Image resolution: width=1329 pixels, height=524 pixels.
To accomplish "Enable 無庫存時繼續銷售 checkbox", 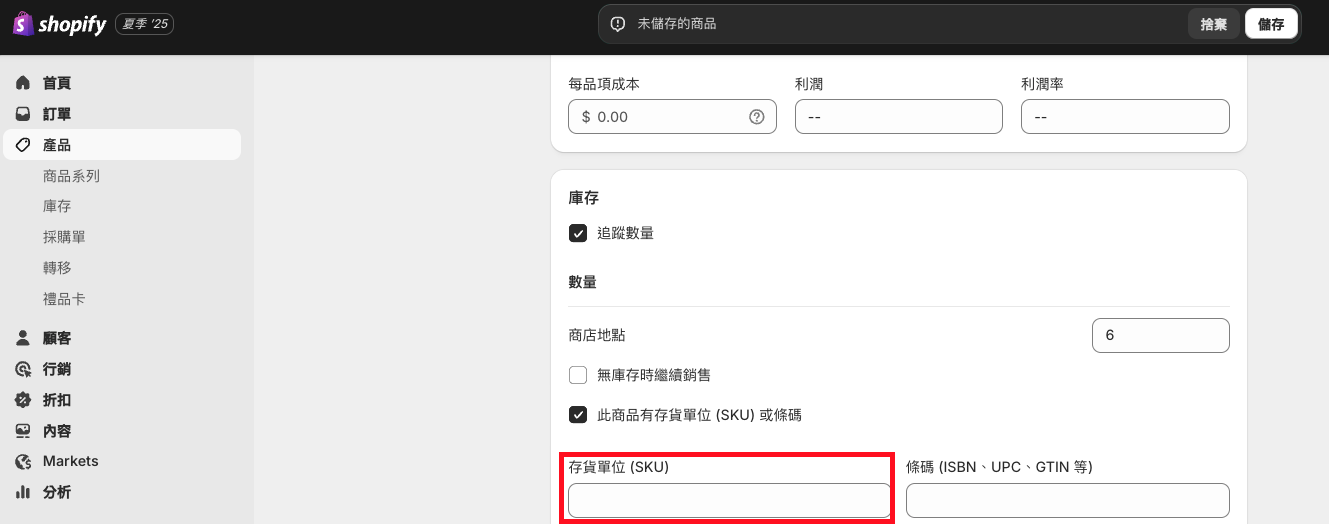I will pyautogui.click(x=578, y=375).
